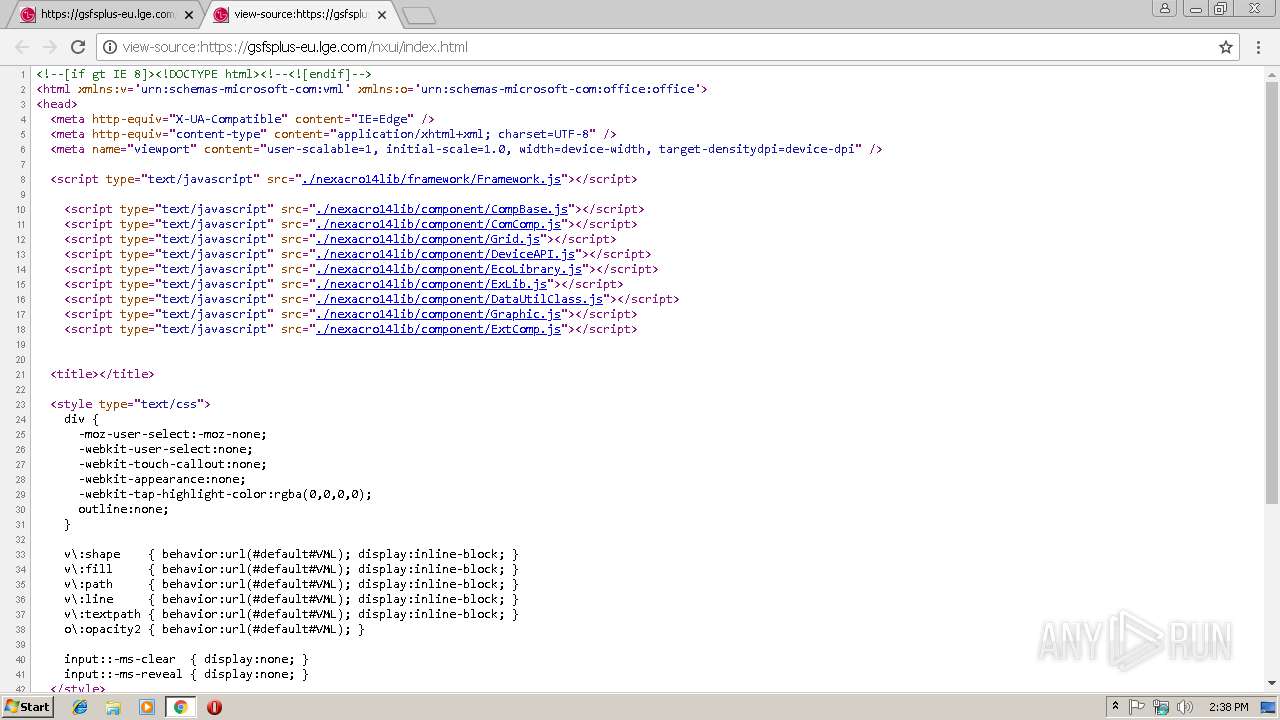This screenshot has height=720, width=1280.
Task: Open the CompBase.js link
Action: pos(442,209)
